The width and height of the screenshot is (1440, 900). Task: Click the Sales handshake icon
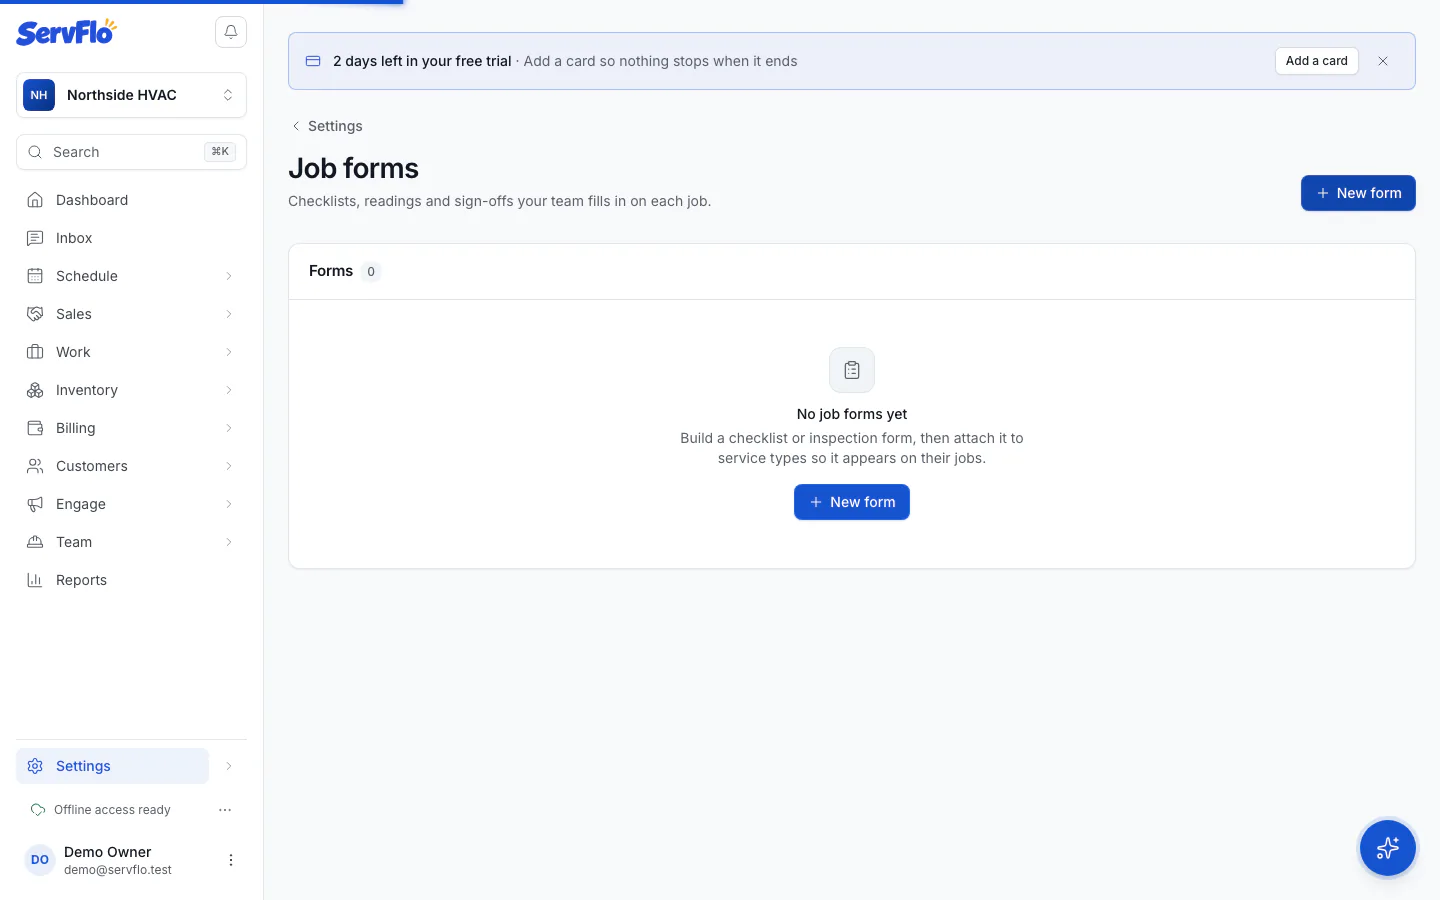click(x=35, y=314)
